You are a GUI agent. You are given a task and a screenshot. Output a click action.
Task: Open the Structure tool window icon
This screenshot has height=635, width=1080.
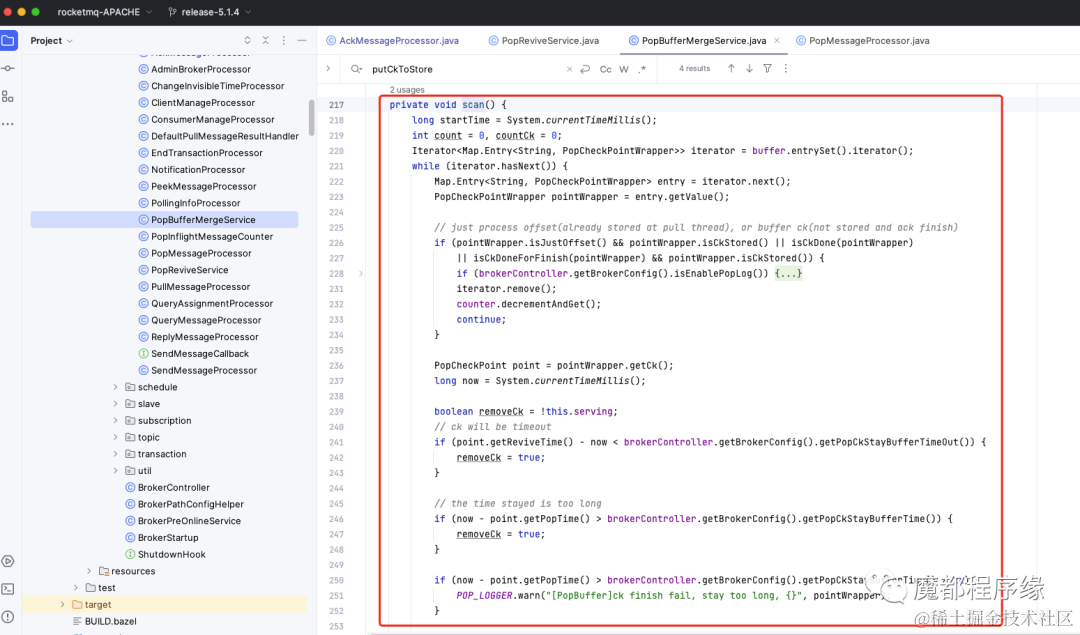[x=8, y=96]
